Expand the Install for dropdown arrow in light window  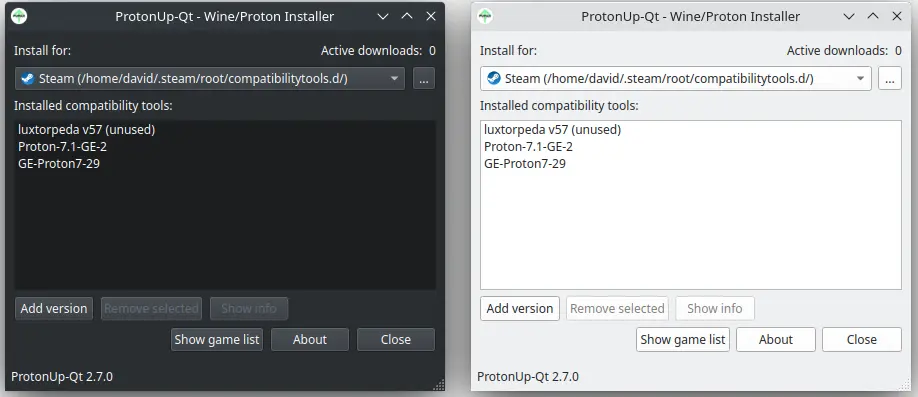(861, 78)
